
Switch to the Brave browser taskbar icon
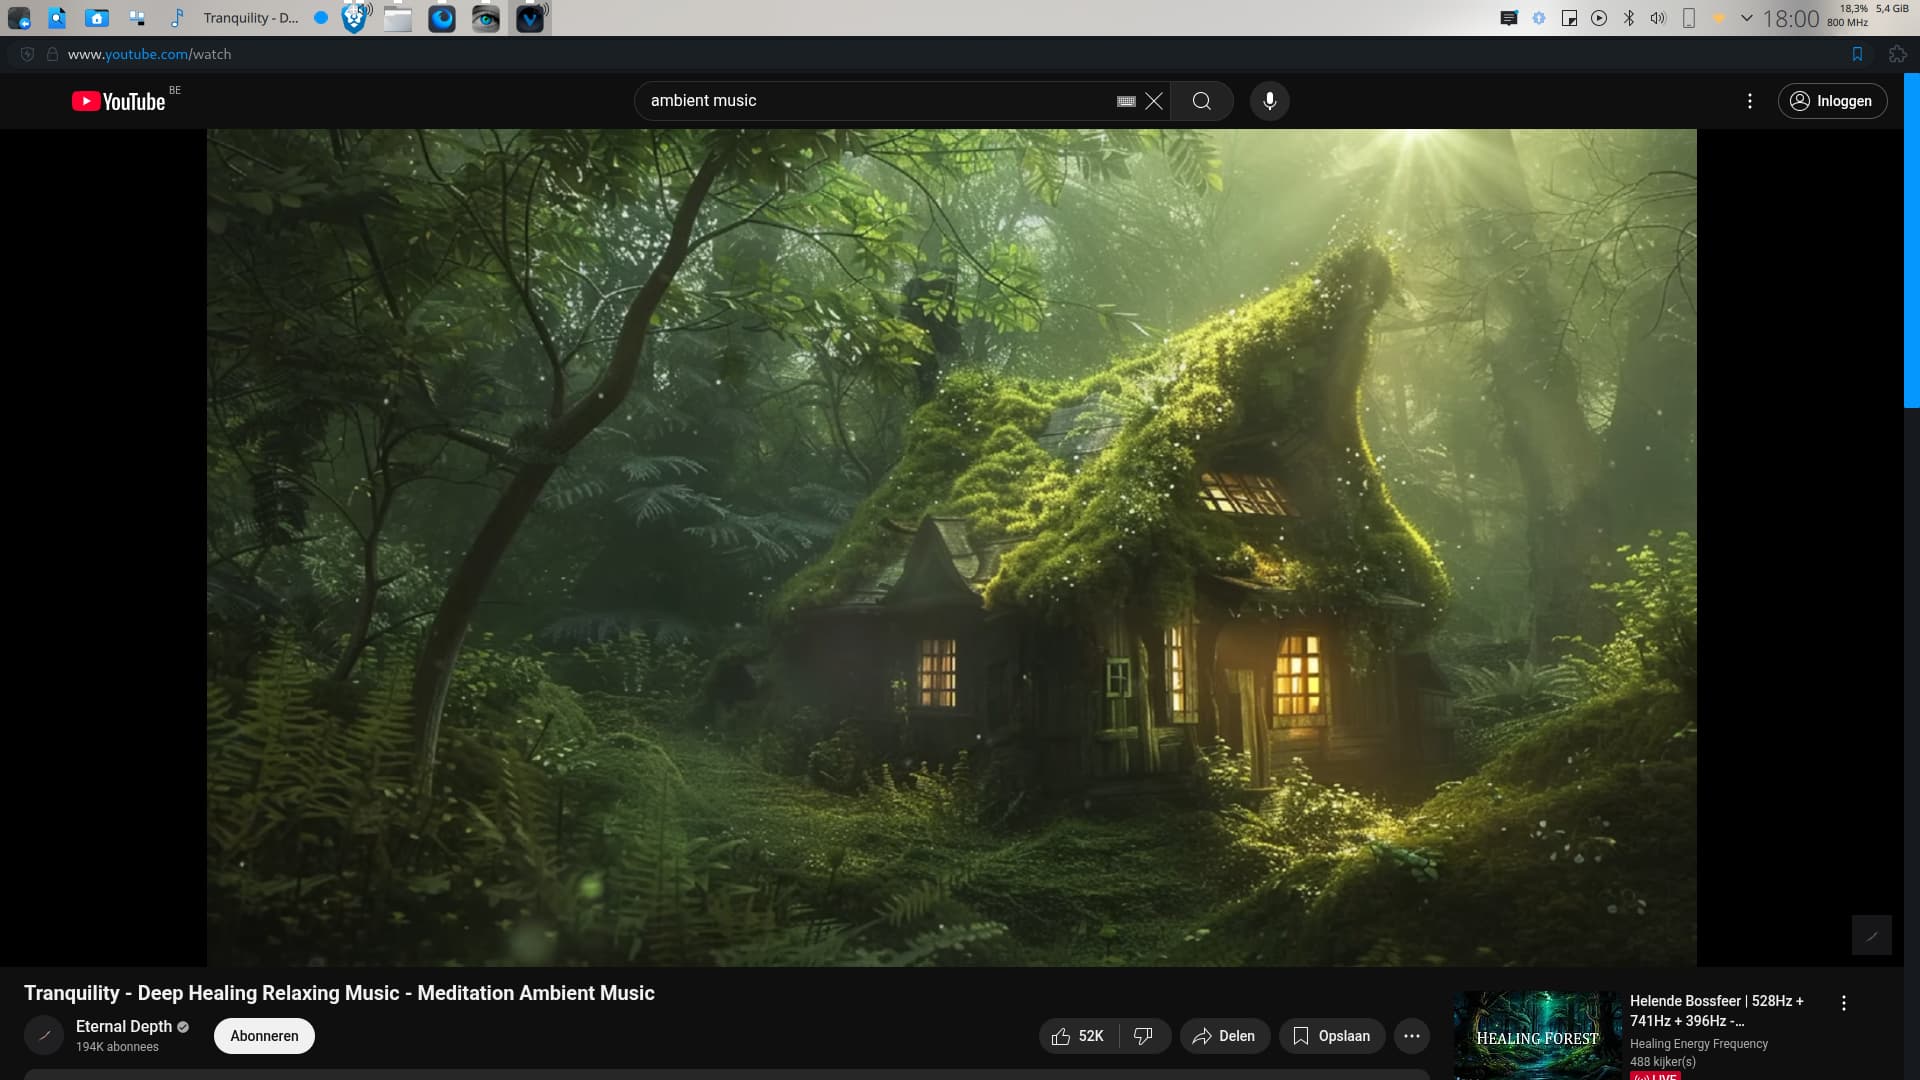pyautogui.click(x=354, y=18)
